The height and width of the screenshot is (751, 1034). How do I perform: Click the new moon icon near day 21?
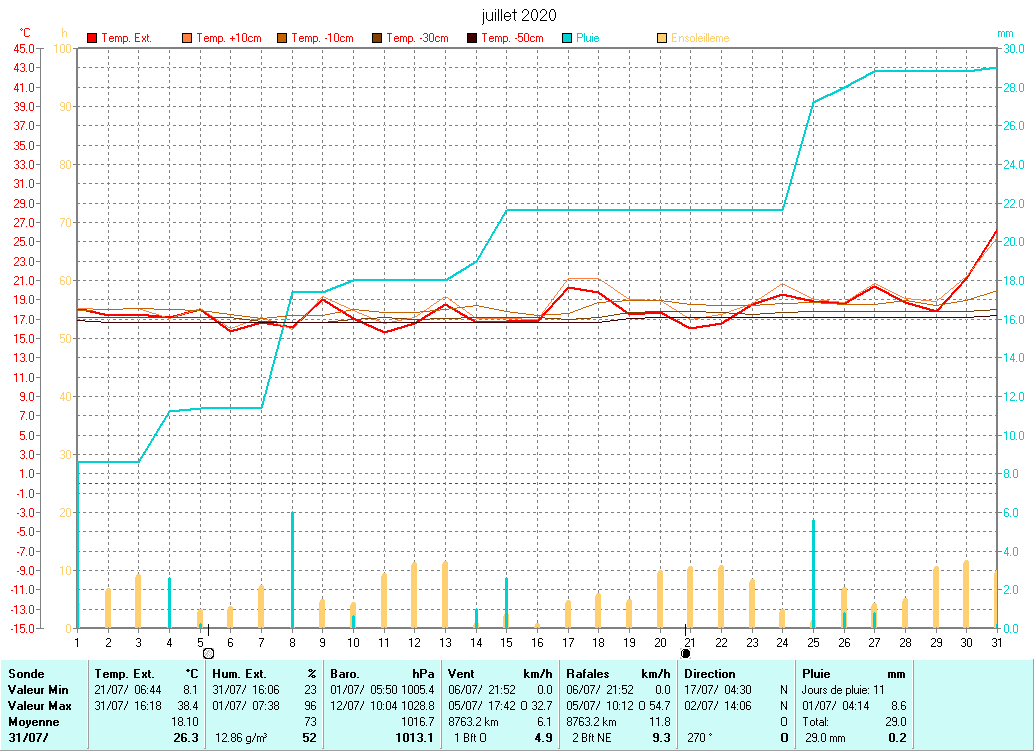685,653
